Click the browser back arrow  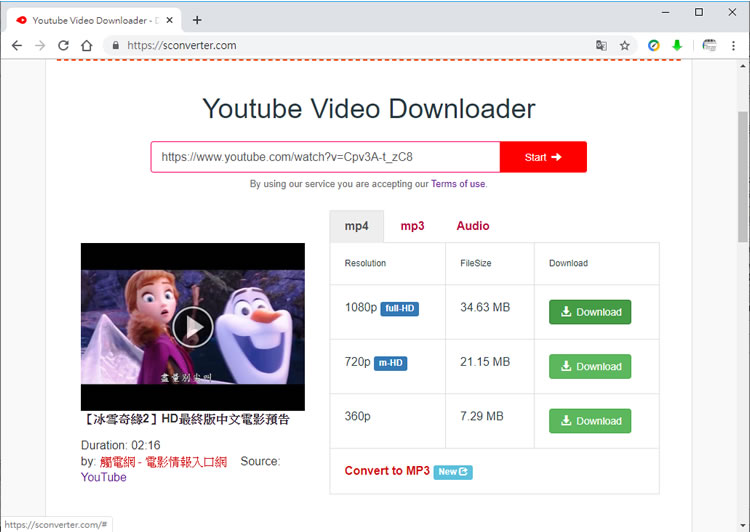click(17, 45)
